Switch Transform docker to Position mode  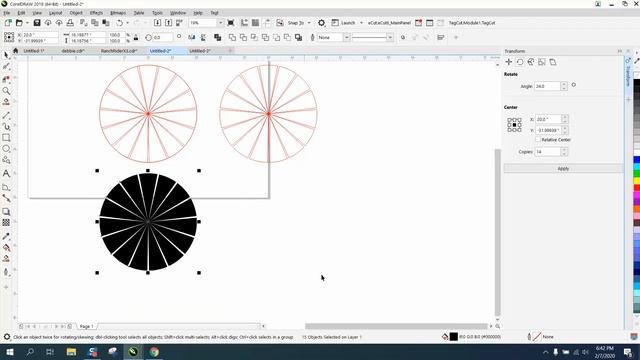coord(509,62)
